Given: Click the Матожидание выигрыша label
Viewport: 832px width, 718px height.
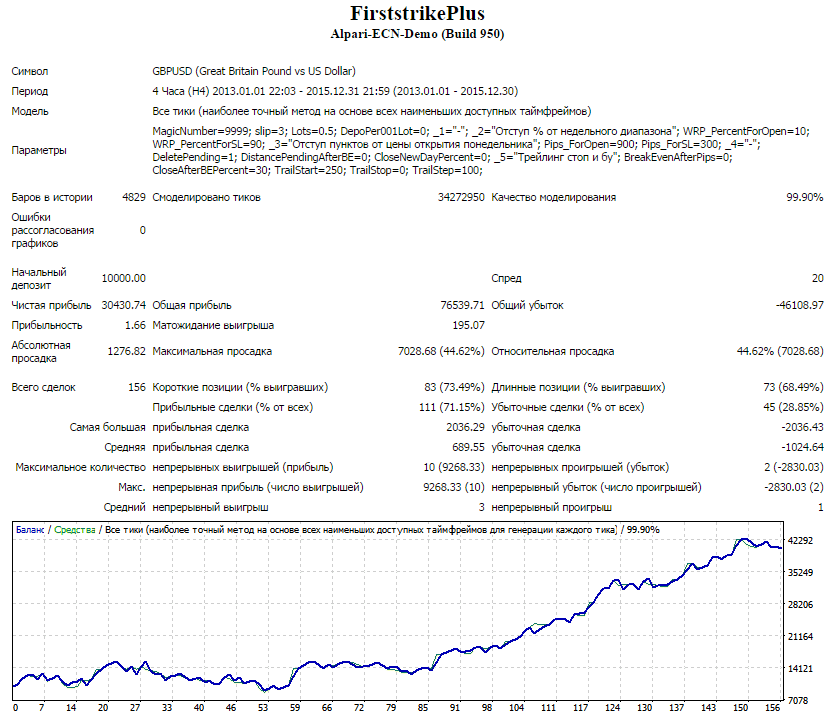Looking at the screenshot, I should pyautogui.click(x=213, y=325).
